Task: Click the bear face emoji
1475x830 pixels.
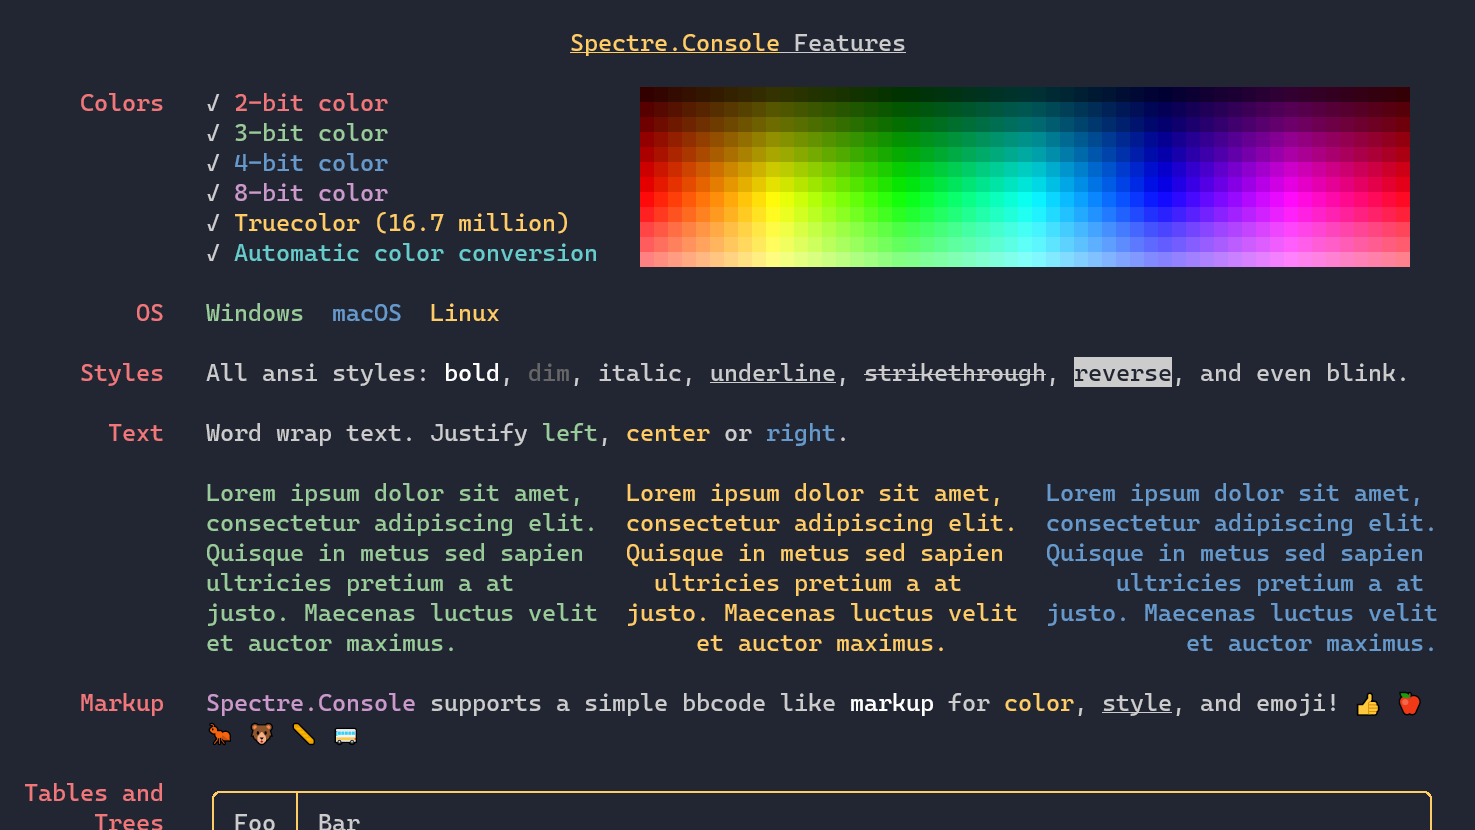Action: [x=261, y=735]
